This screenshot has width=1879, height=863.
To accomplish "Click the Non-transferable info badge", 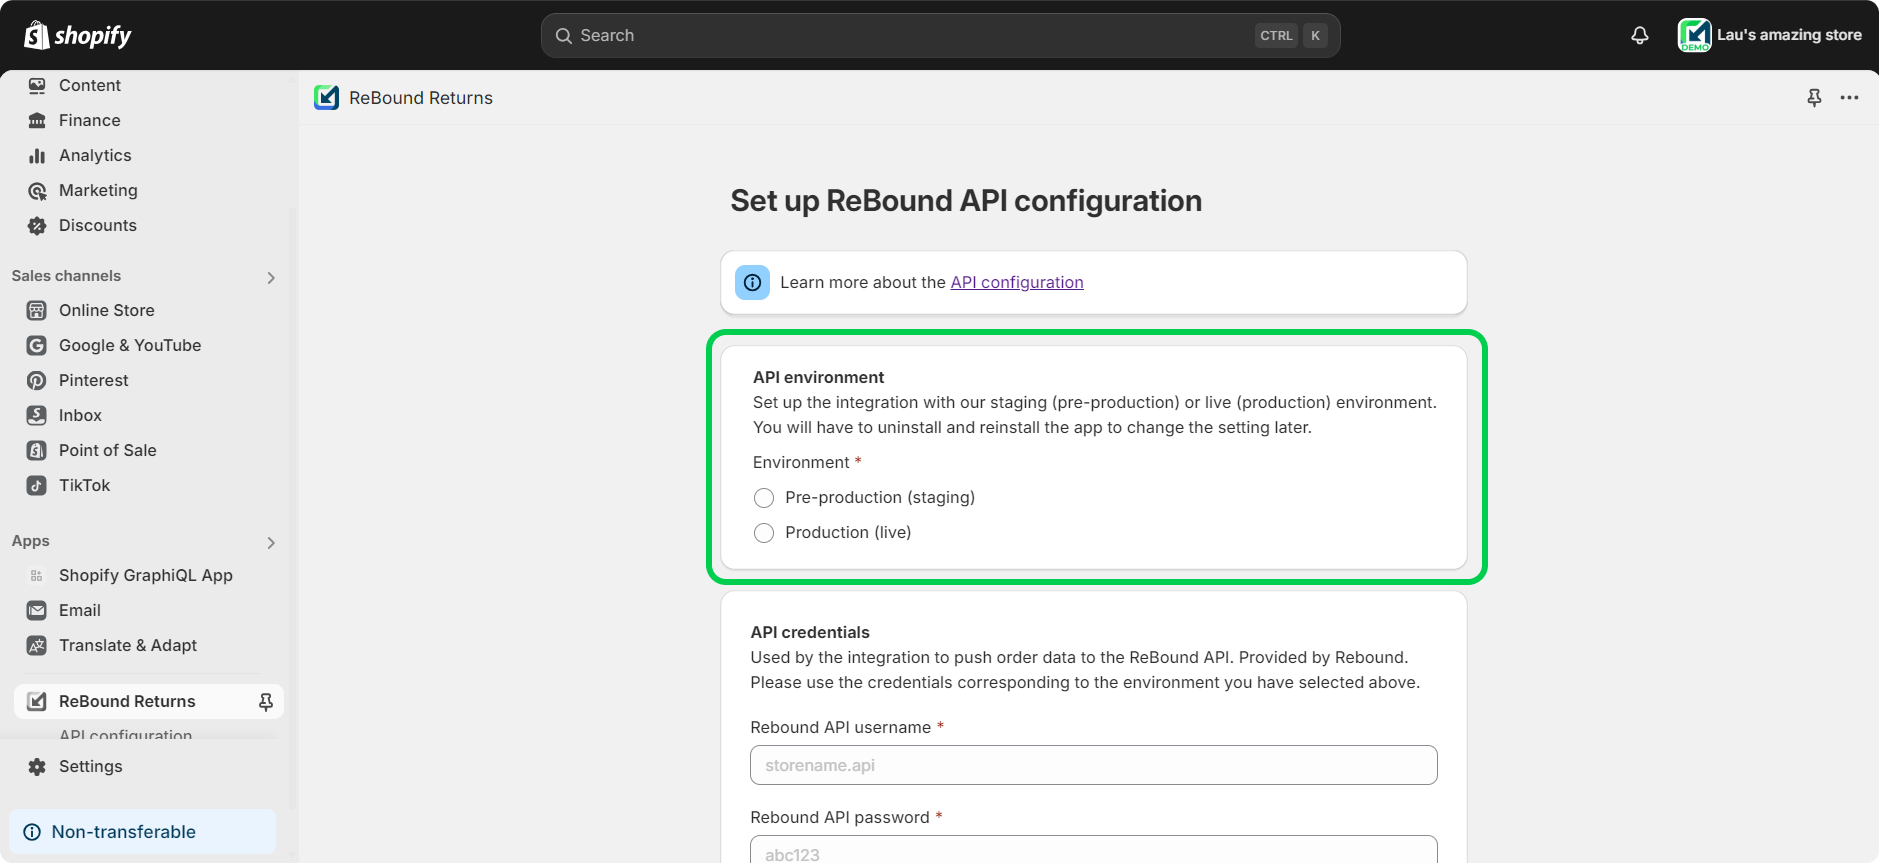I will tap(143, 832).
